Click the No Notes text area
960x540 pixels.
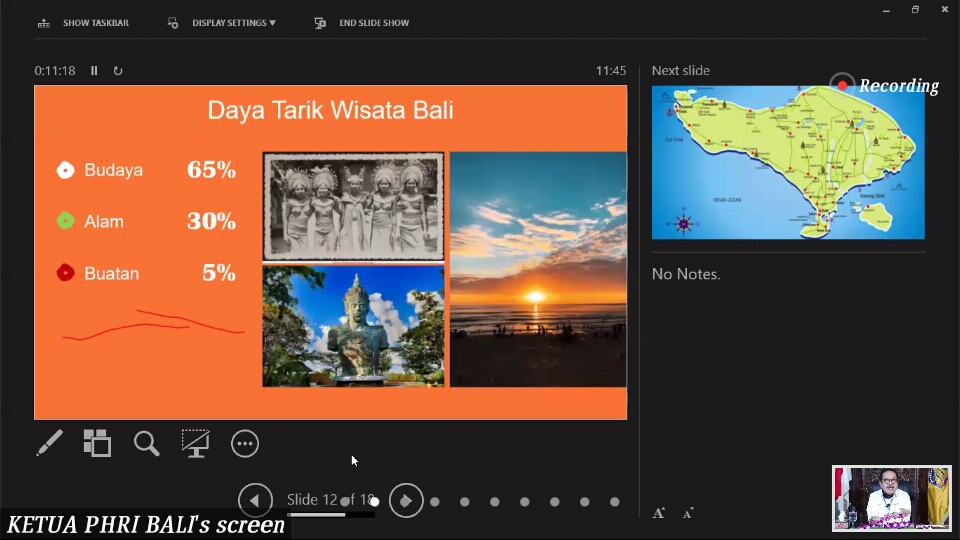pyautogui.click(x=686, y=274)
